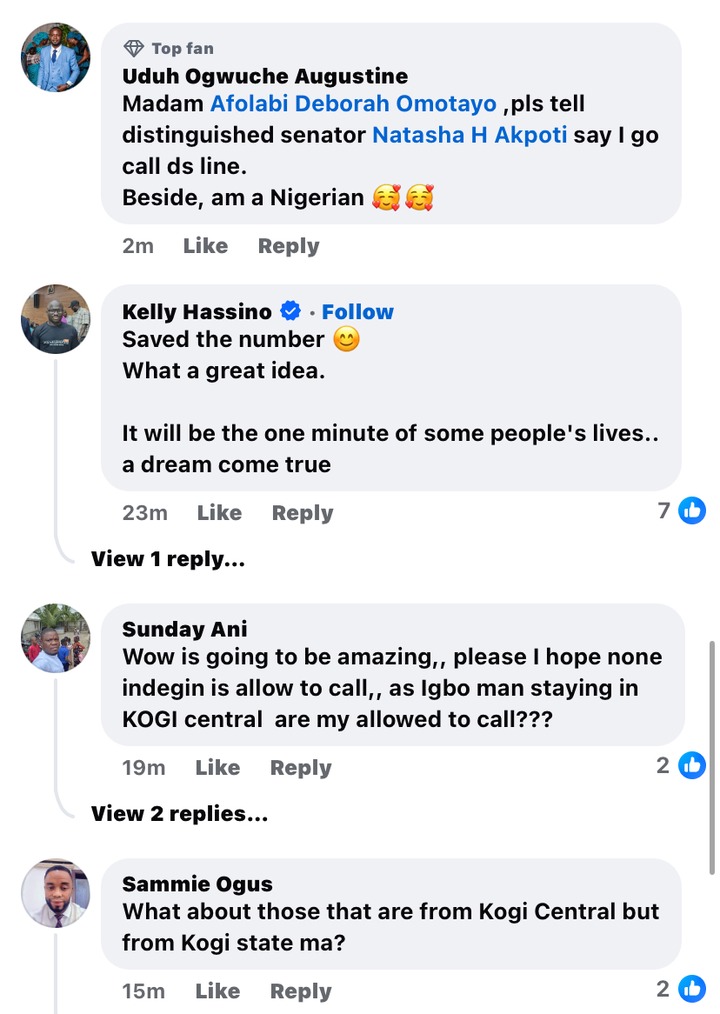Expand View 1 reply under Kelly Hassino
The image size is (720, 1014).
tap(168, 559)
